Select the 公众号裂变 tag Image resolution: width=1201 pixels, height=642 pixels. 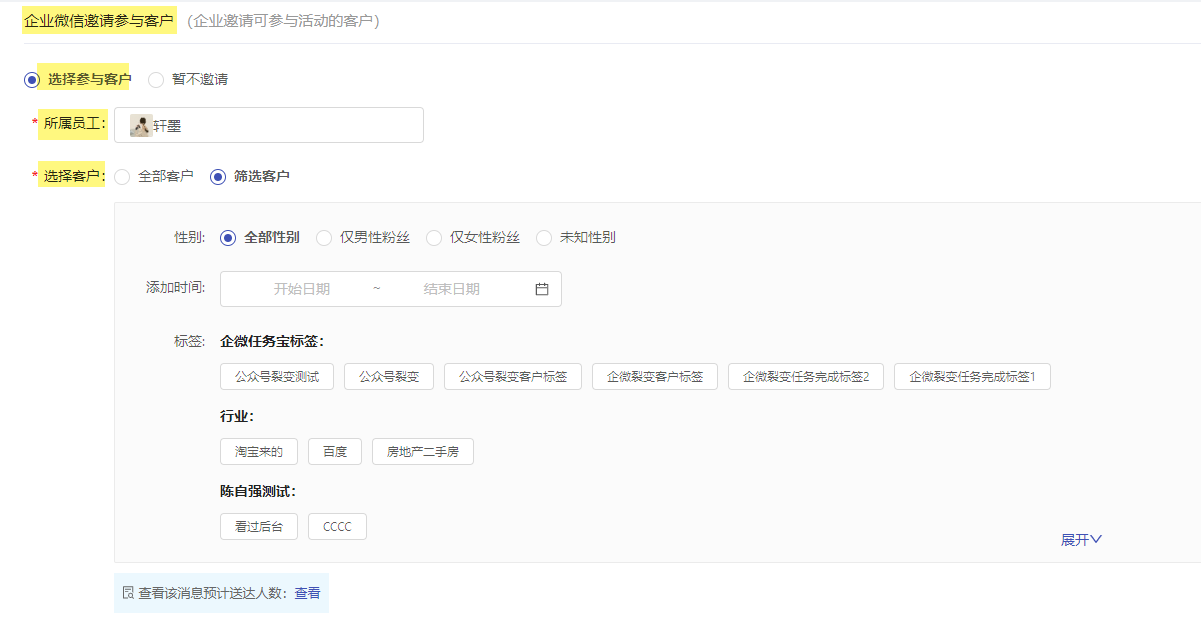point(389,377)
